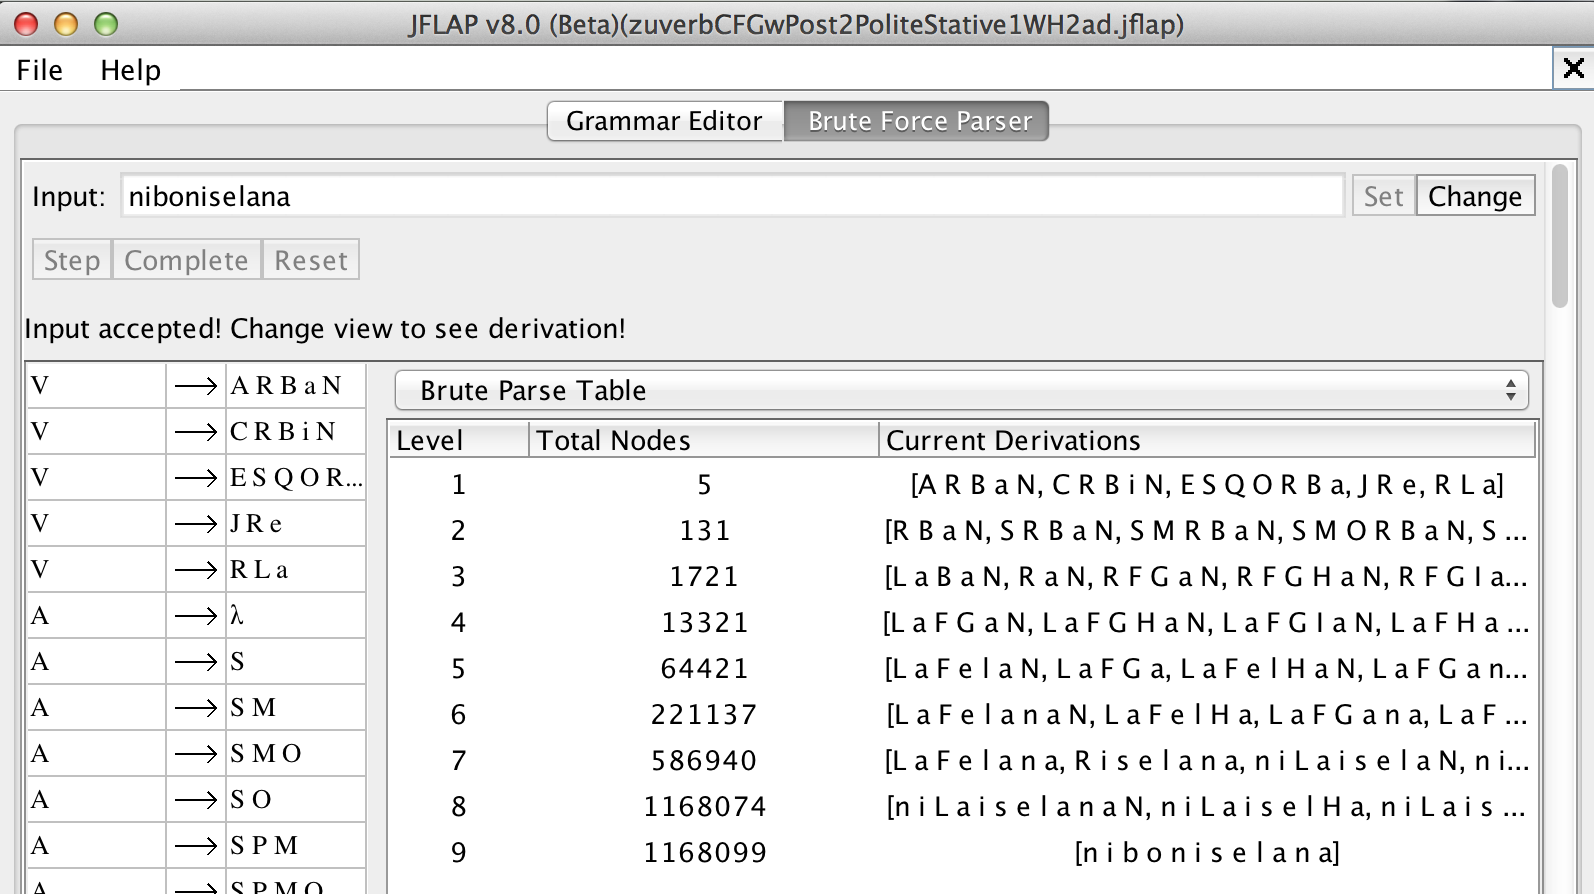Select the row with 1168099 total nodes
The height and width of the screenshot is (894, 1594).
962,853
